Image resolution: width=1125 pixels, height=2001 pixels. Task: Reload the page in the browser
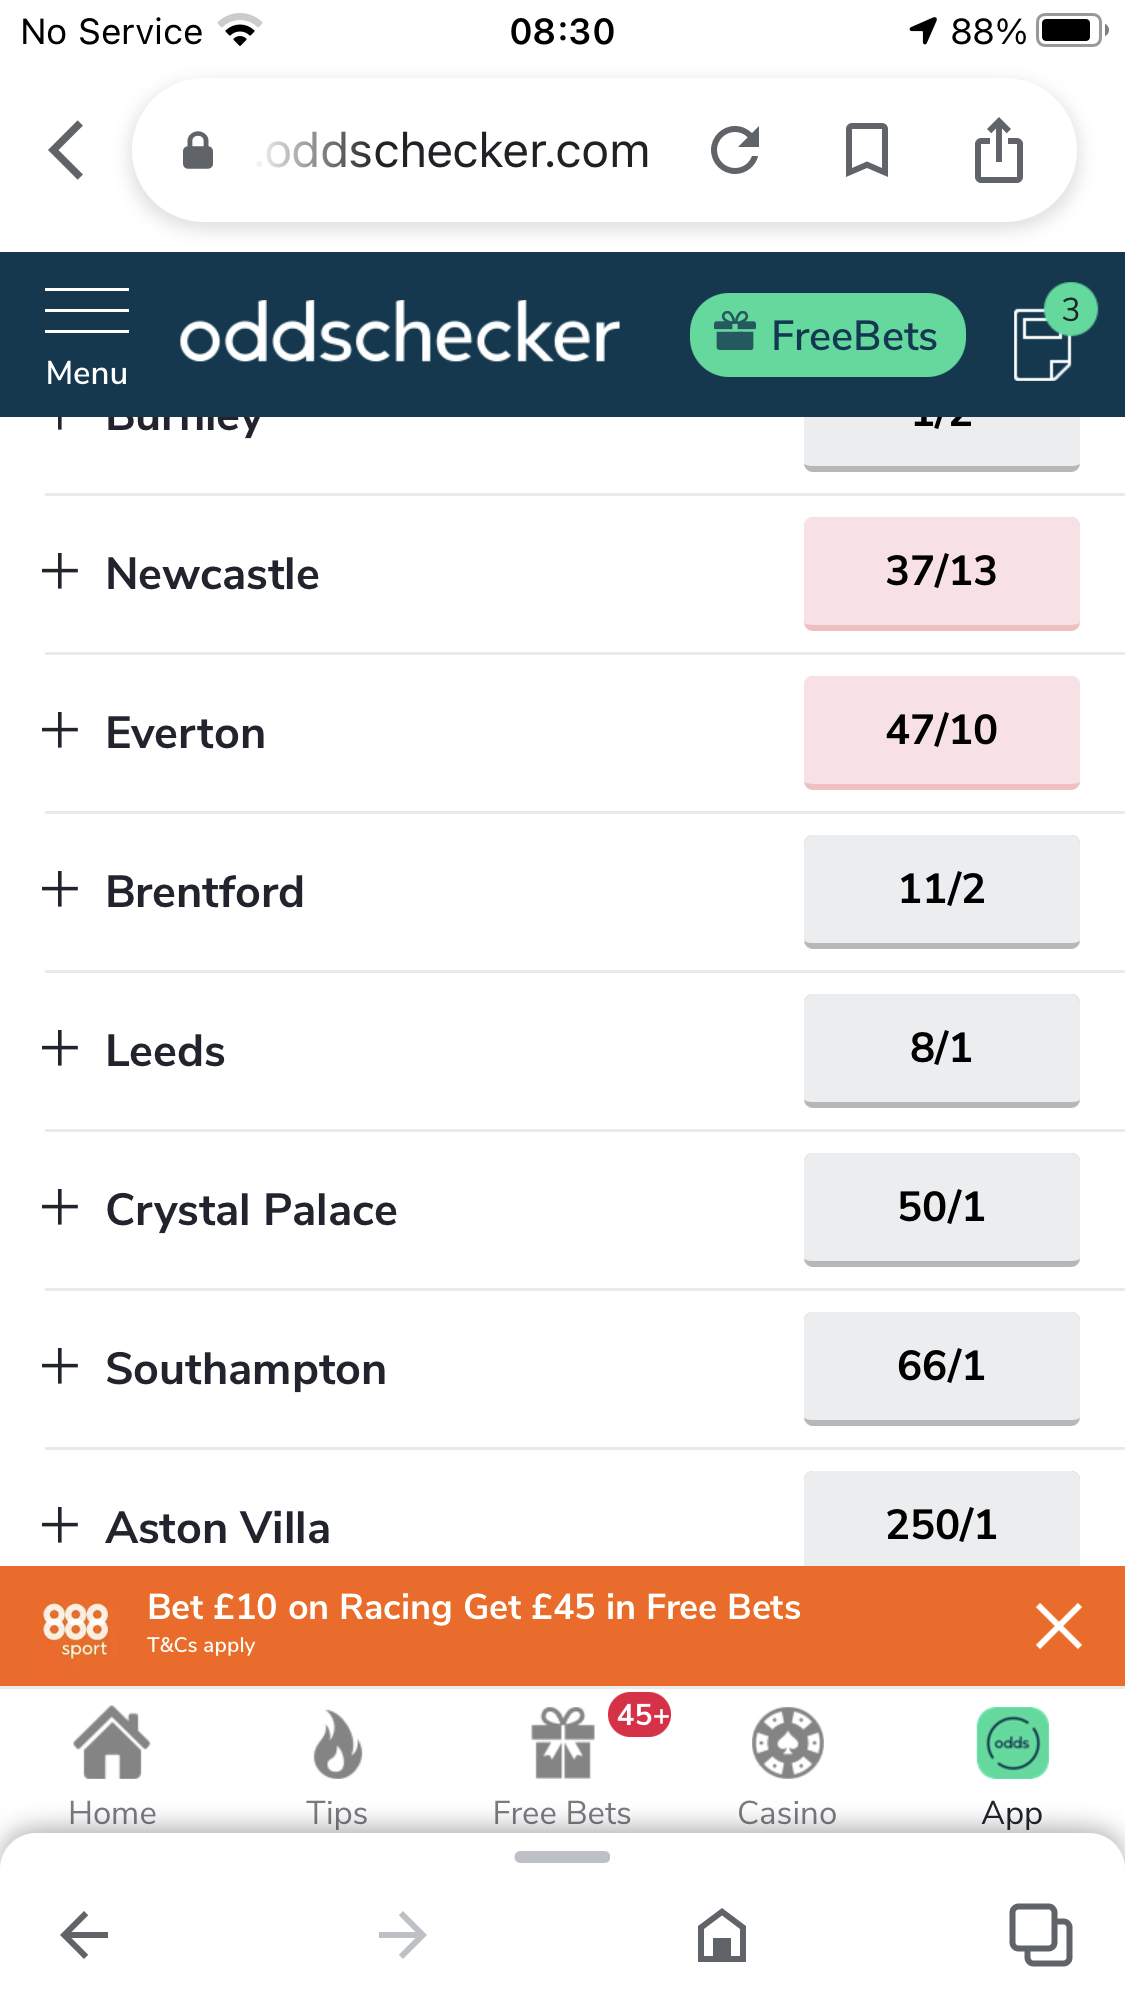coord(735,151)
